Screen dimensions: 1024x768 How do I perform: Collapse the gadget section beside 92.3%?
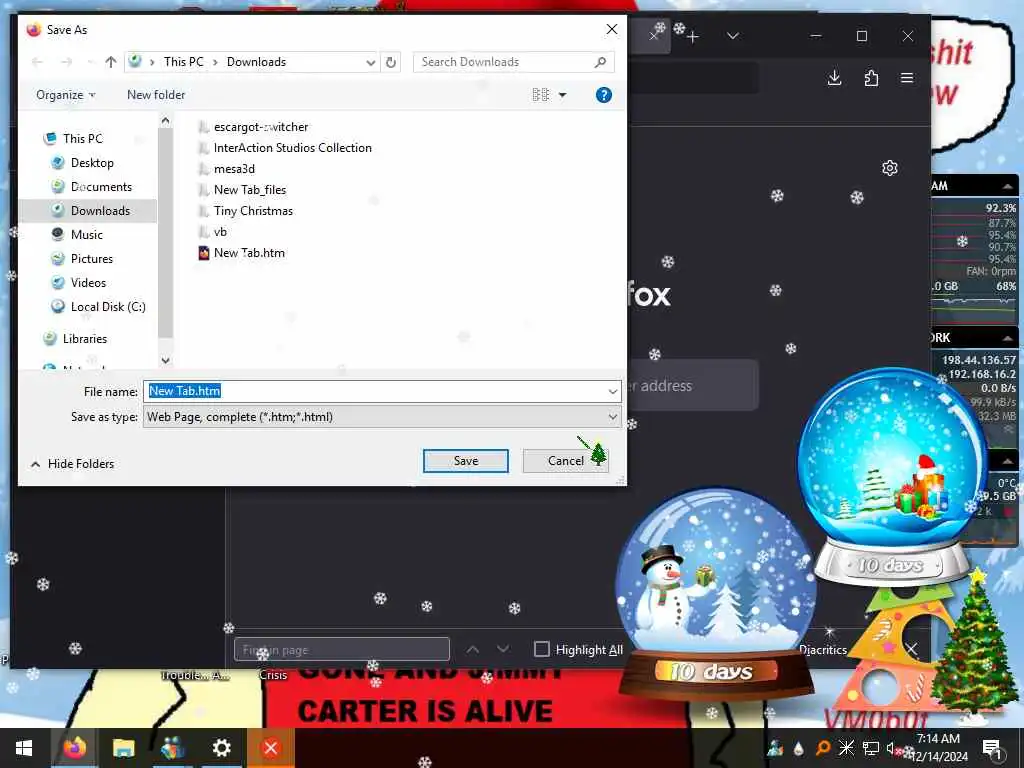coord(1008,187)
